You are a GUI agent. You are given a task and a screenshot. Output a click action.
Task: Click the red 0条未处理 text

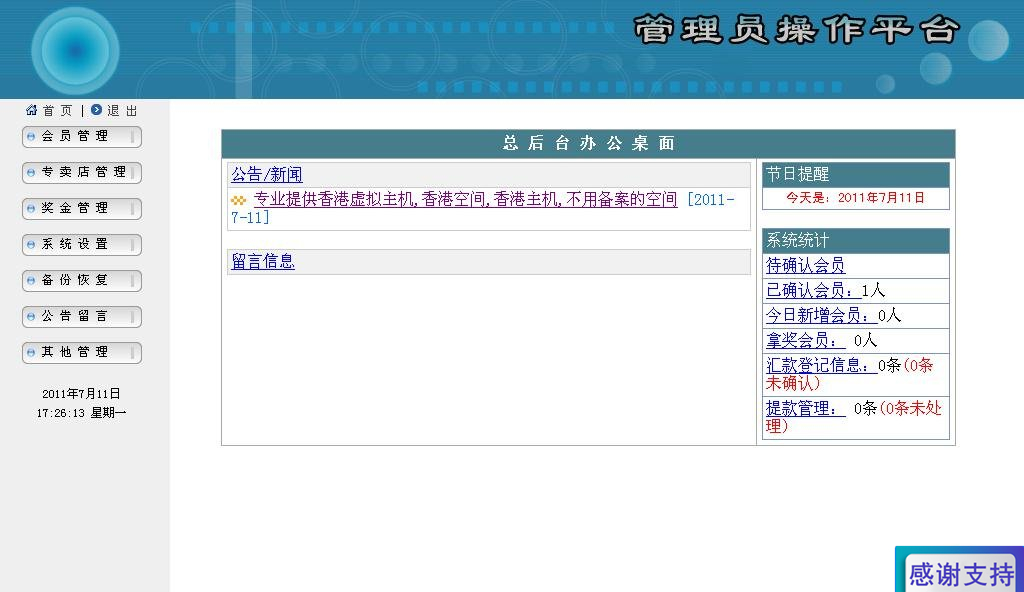pos(853,417)
